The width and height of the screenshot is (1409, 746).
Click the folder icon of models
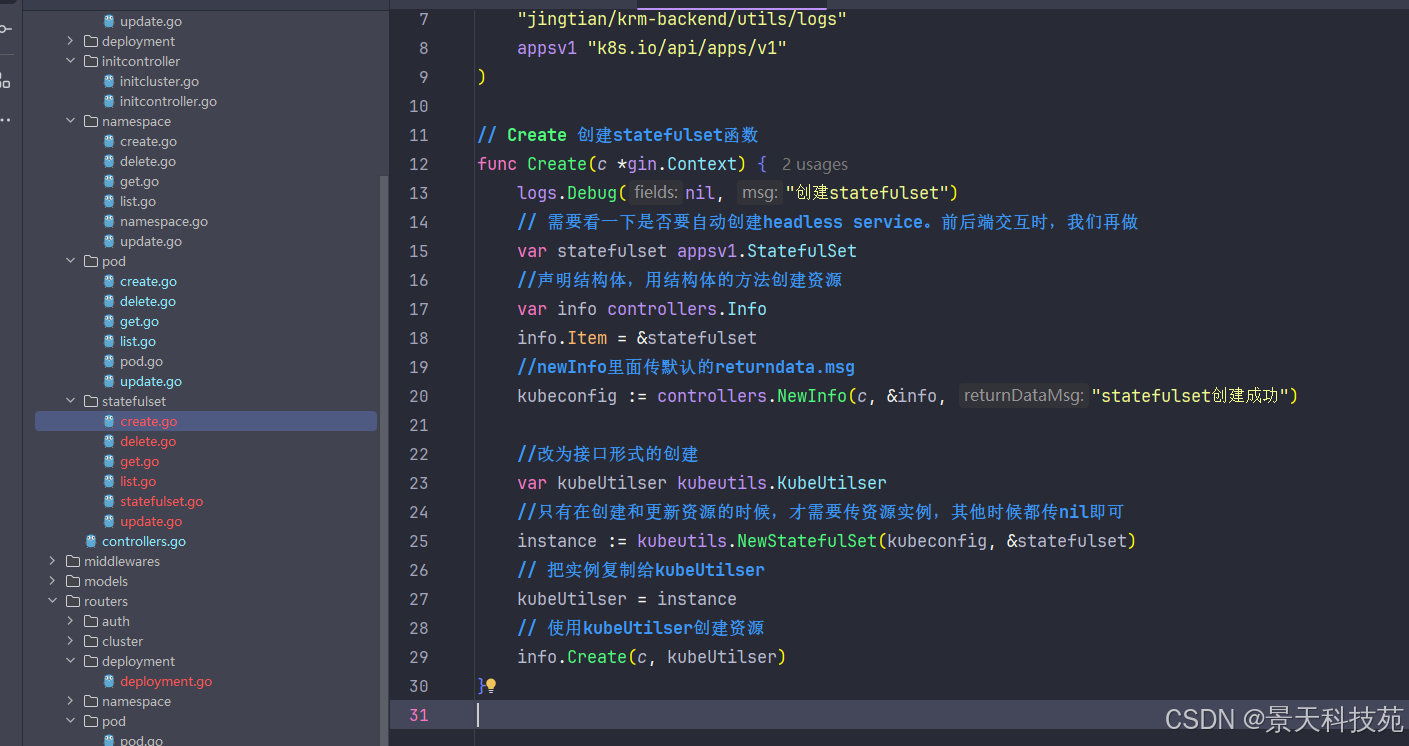tap(73, 581)
